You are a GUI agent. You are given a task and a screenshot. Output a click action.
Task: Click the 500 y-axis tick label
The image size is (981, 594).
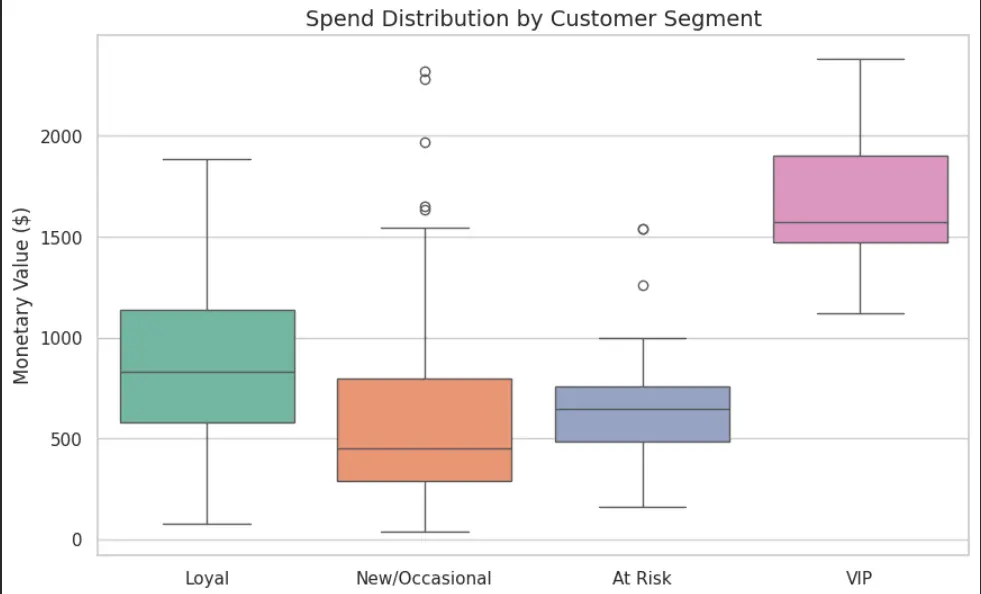coord(66,439)
